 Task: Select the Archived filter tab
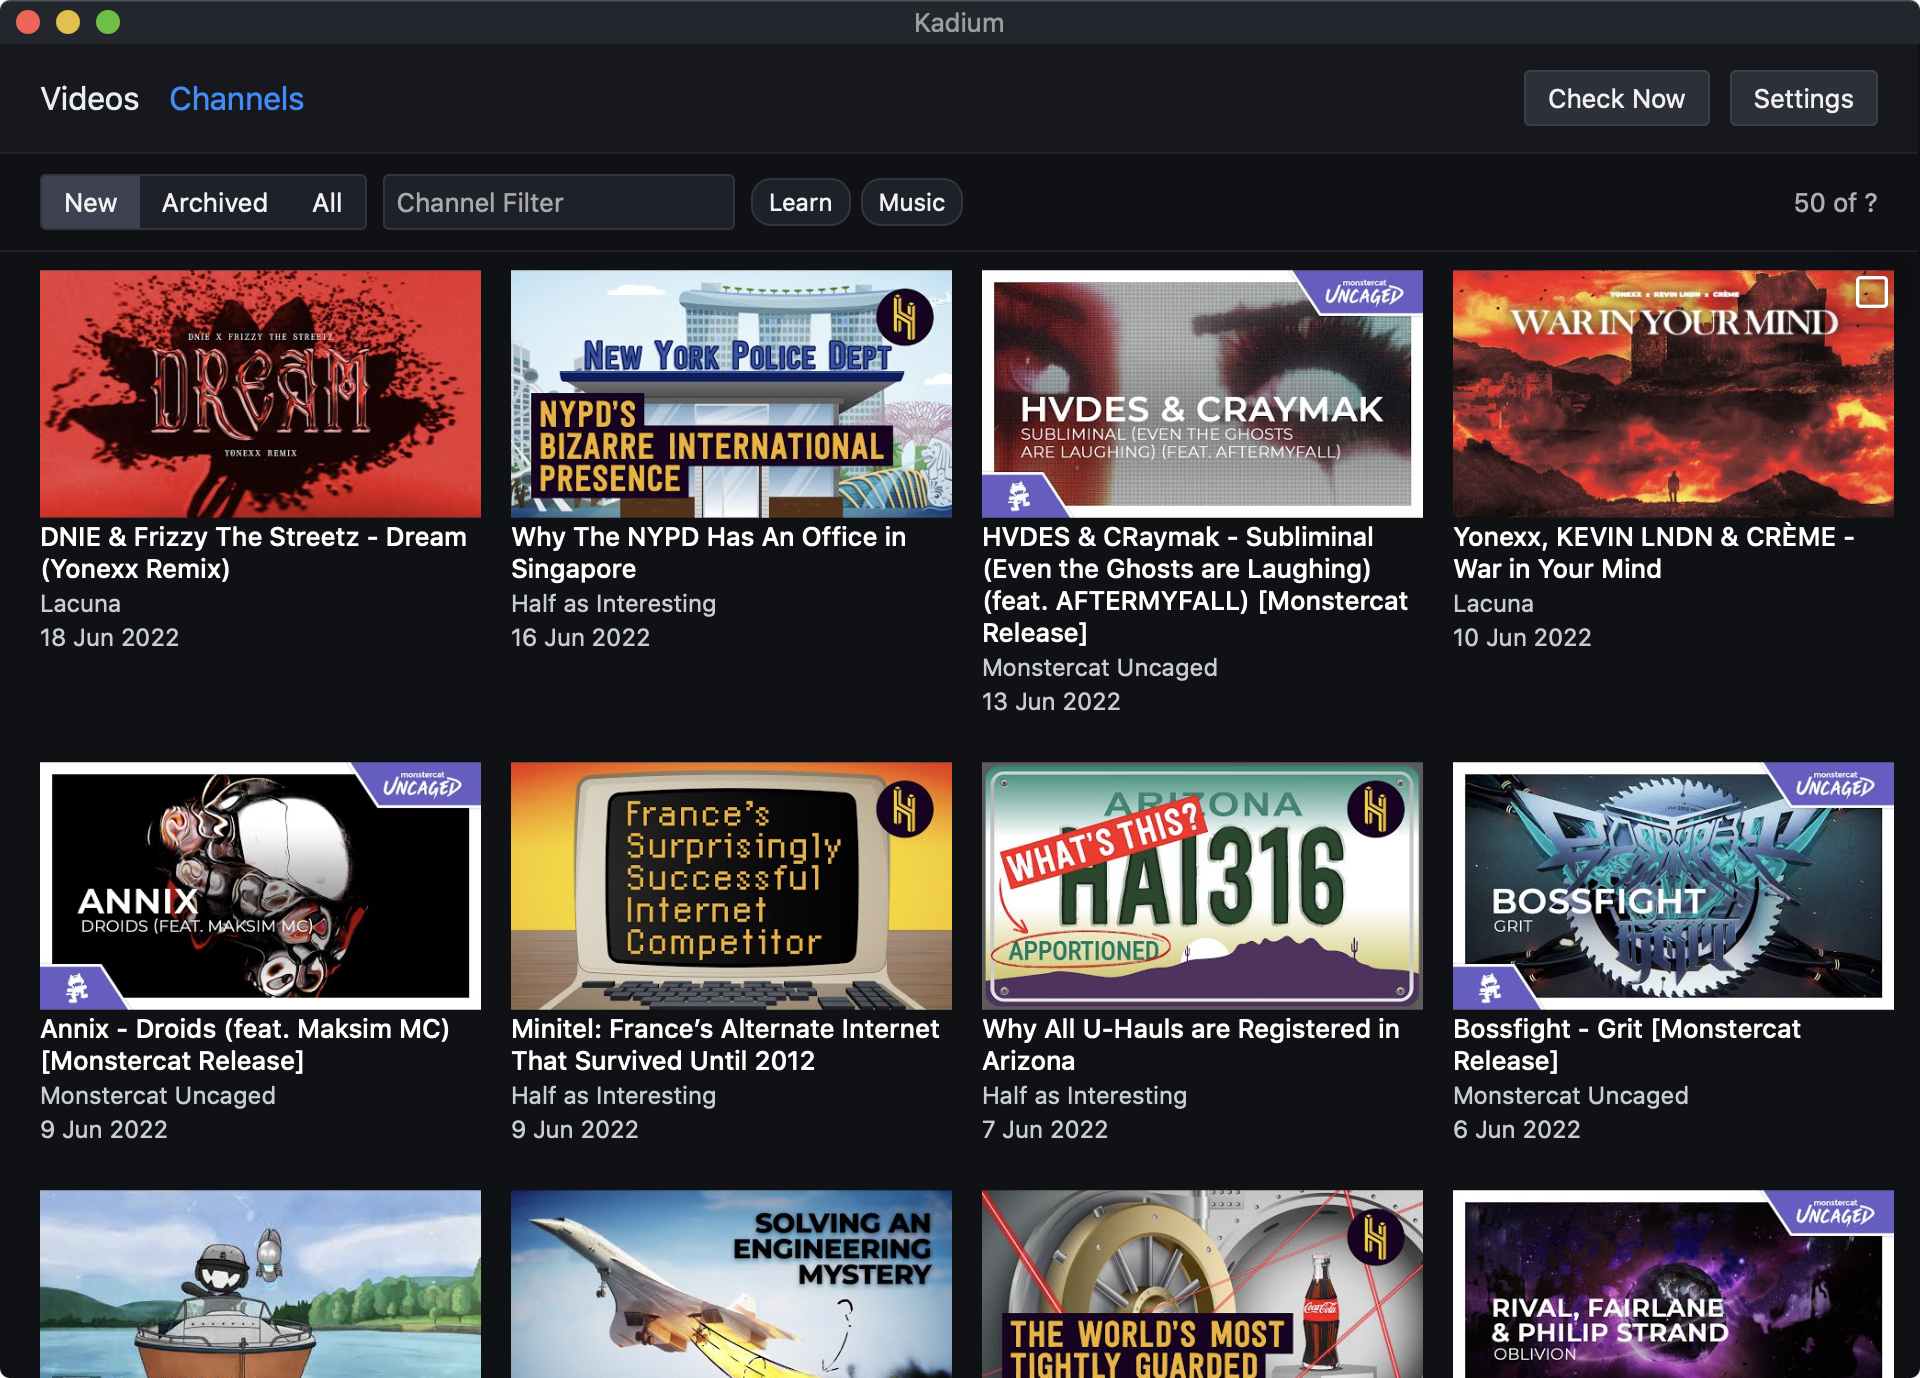pos(215,202)
